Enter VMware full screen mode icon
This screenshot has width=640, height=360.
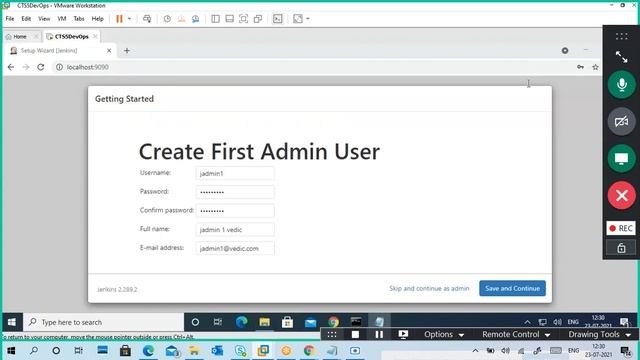coord(243,19)
